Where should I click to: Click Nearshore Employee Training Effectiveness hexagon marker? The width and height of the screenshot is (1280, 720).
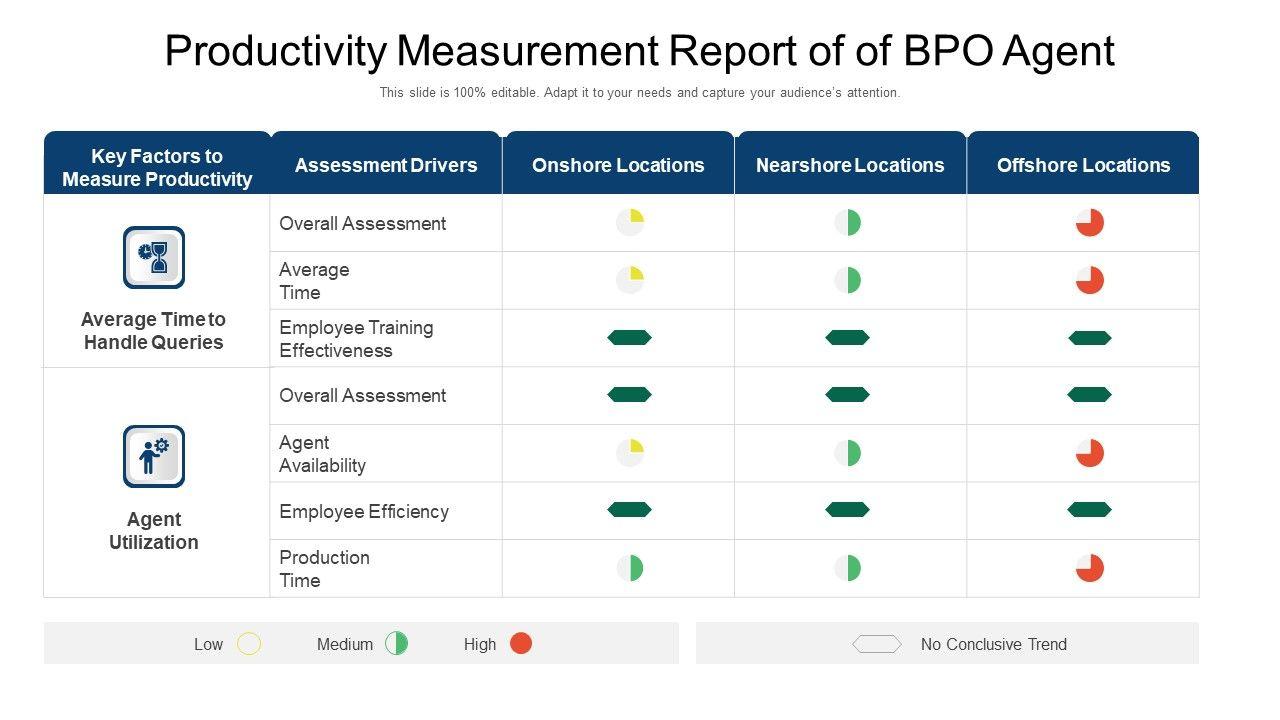(x=847, y=338)
